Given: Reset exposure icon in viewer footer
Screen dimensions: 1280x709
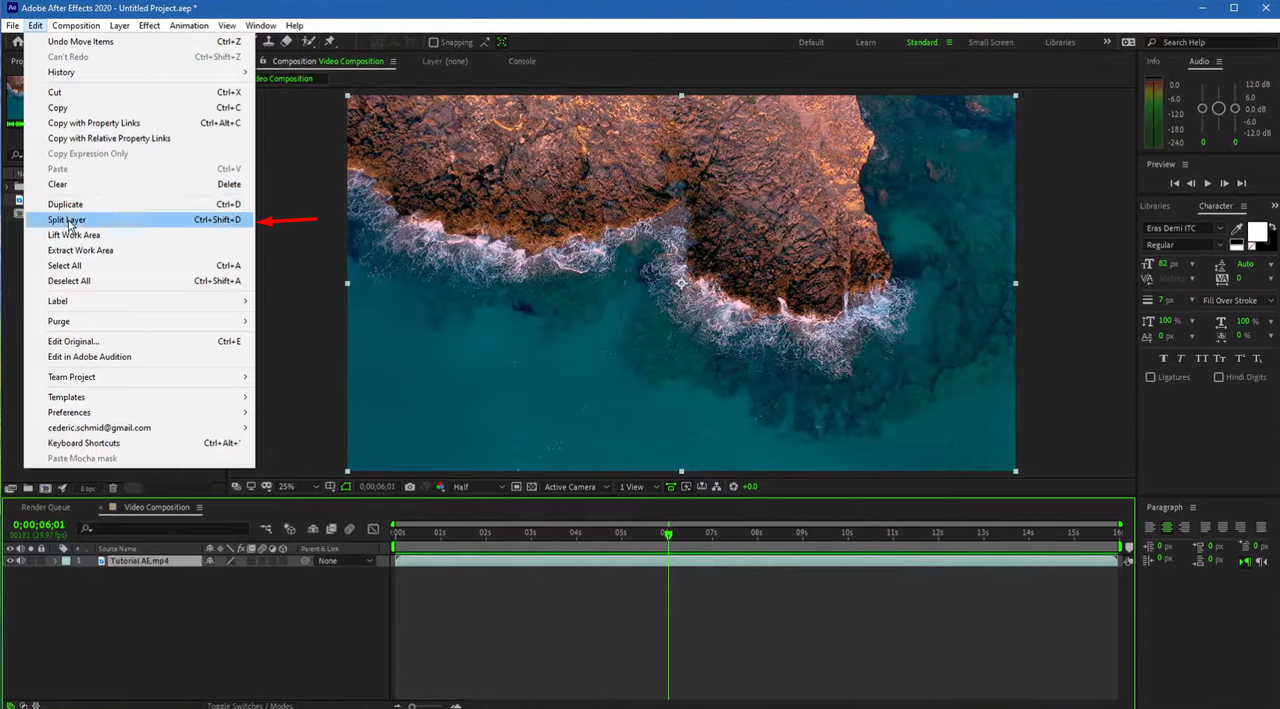Looking at the screenshot, I should tap(733, 487).
